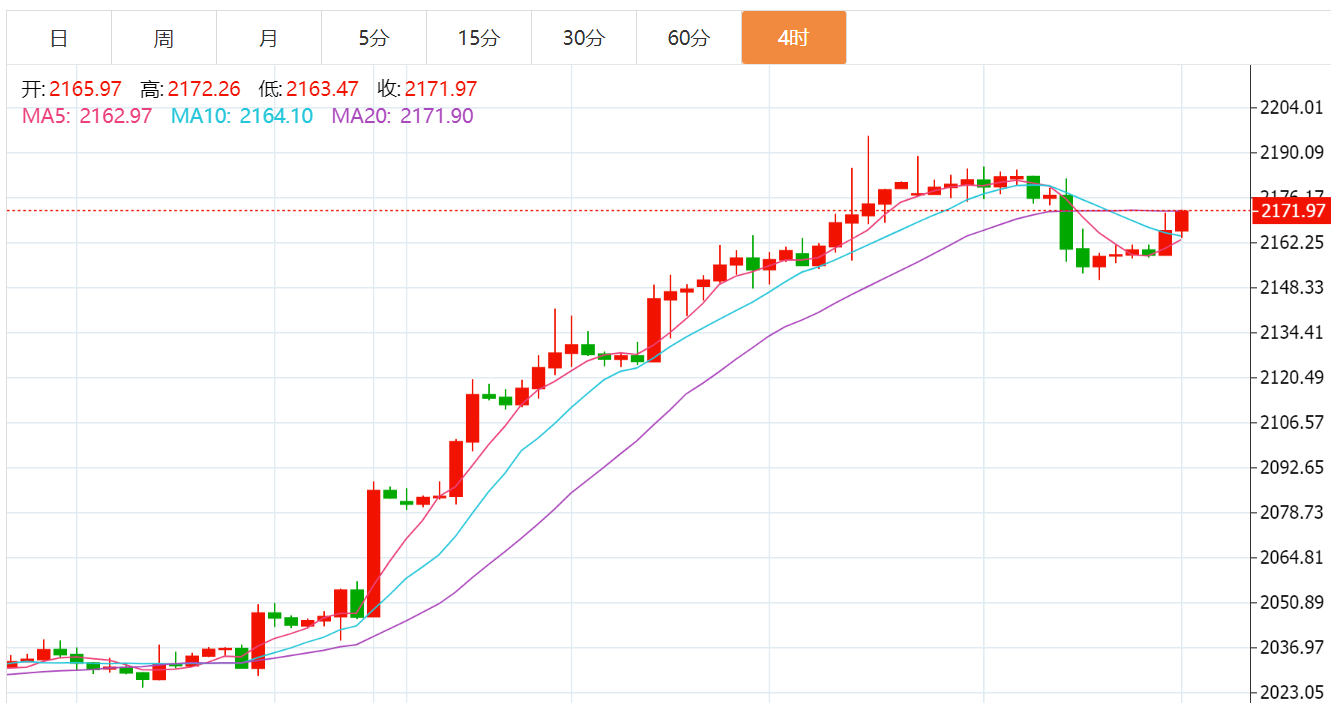Click the MA20: 2171.90 indicator label
Screen dimensions: 1331x703
[403, 116]
